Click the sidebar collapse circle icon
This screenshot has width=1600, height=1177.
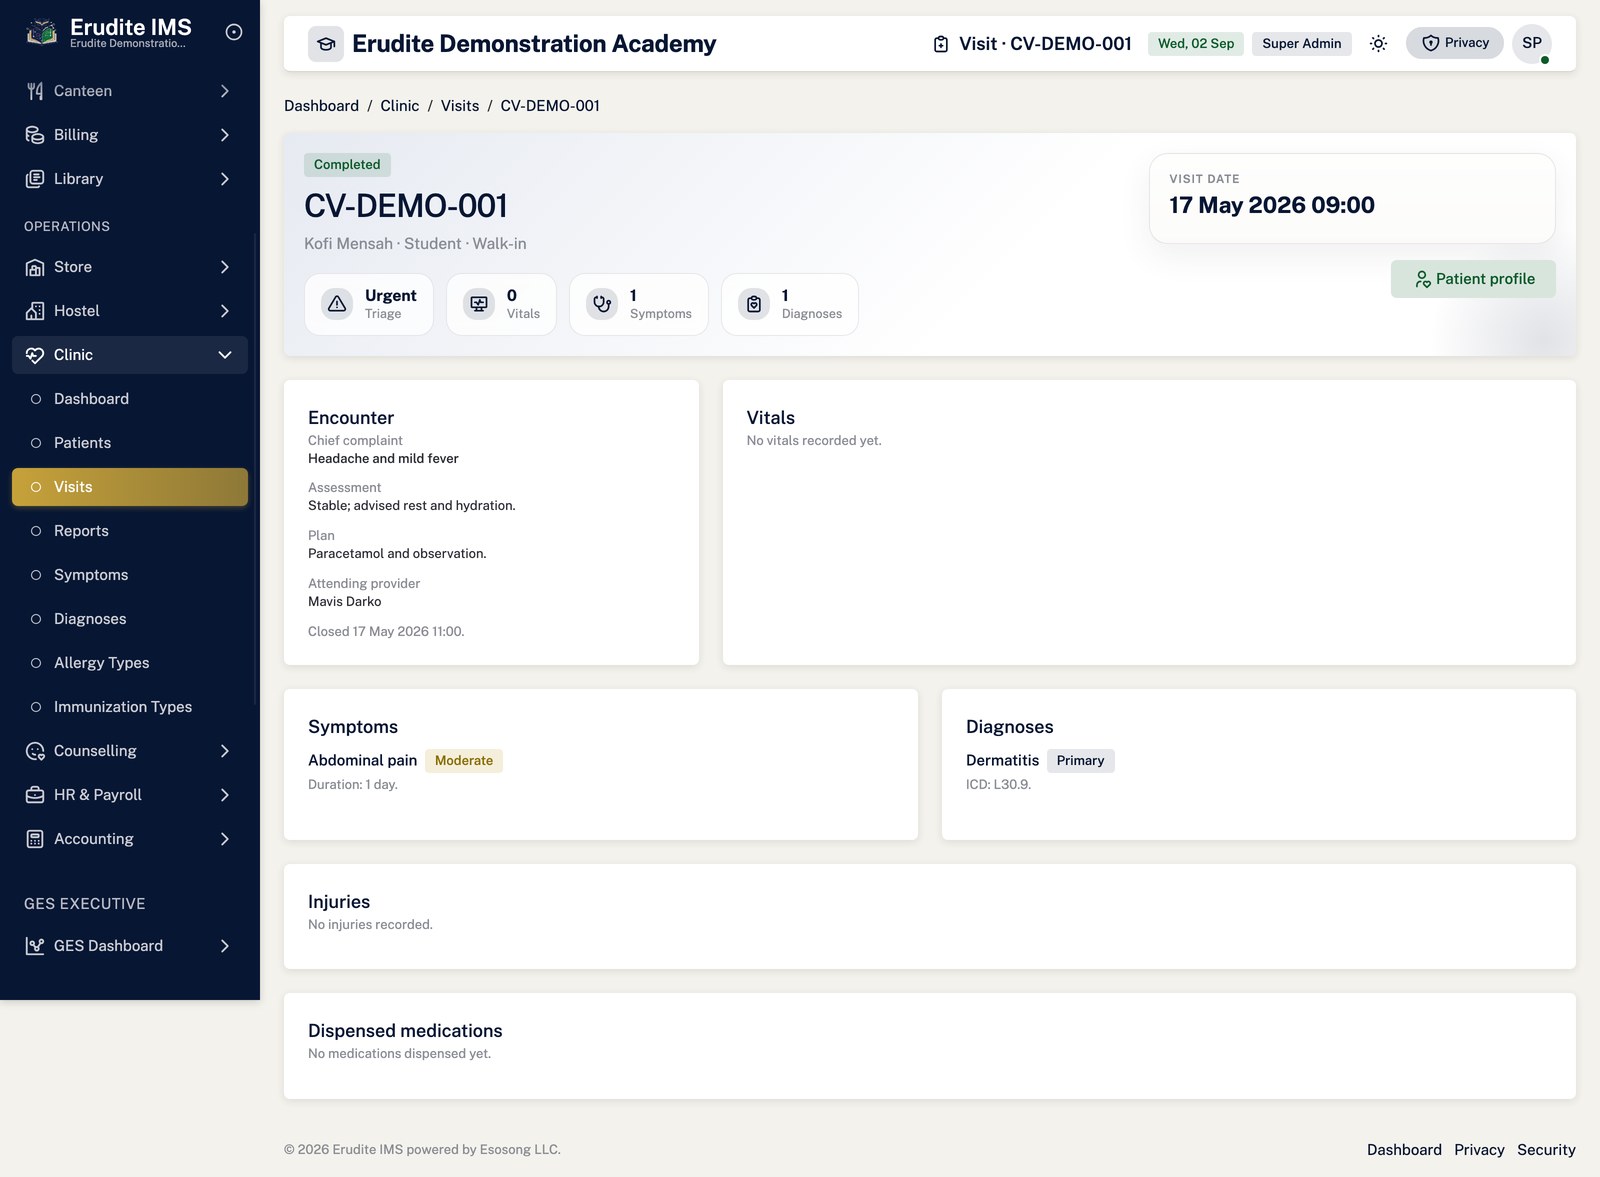[234, 32]
